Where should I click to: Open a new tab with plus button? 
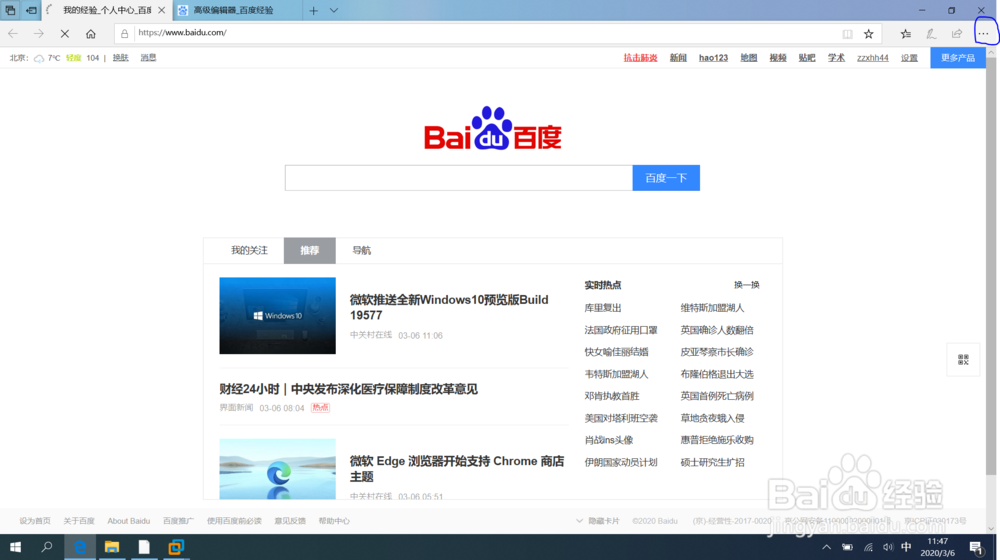313,10
